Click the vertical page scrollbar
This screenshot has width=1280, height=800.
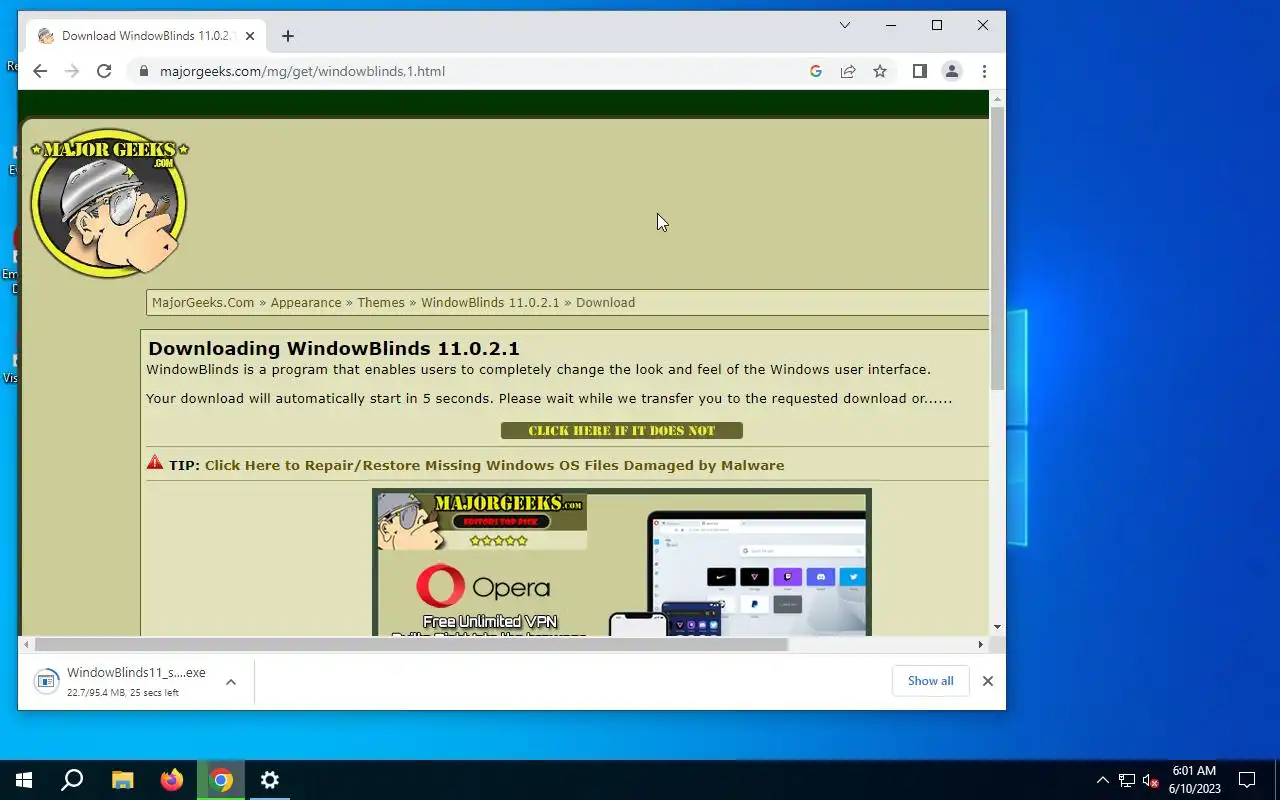[x=997, y=247]
